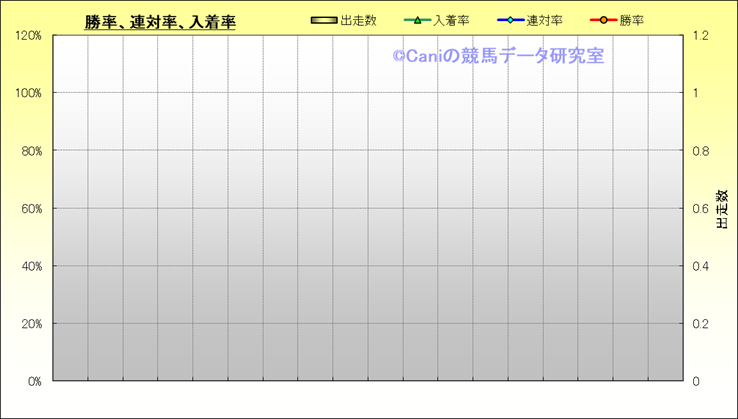Click the blue 連対率 diamond legend marker

point(509,20)
